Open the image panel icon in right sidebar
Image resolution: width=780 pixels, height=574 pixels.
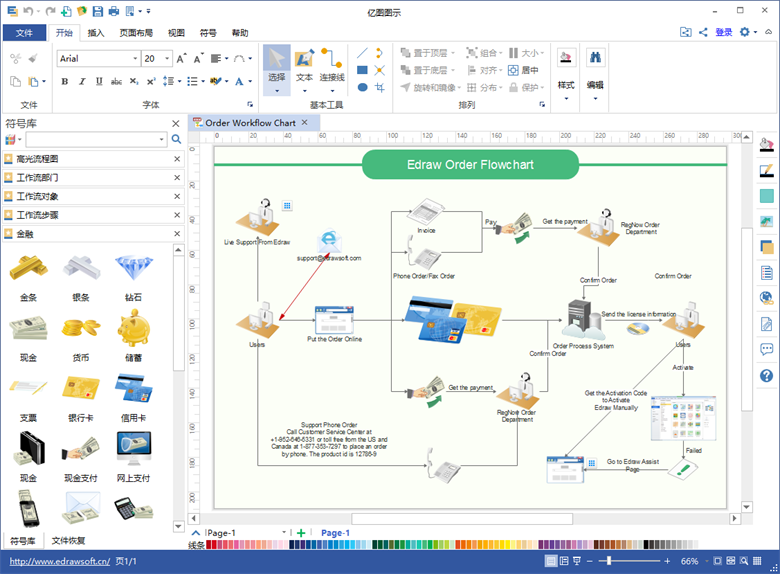tap(767, 221)
